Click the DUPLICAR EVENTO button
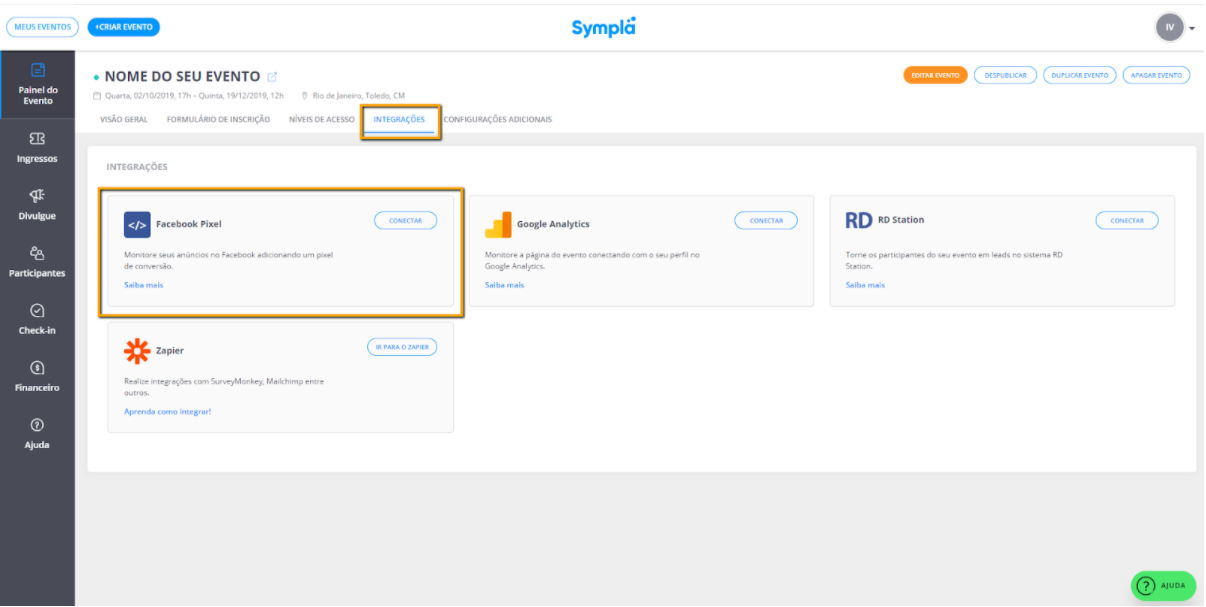The height and width of the screenshot is (607, 1206). (x=1080, y=75)
